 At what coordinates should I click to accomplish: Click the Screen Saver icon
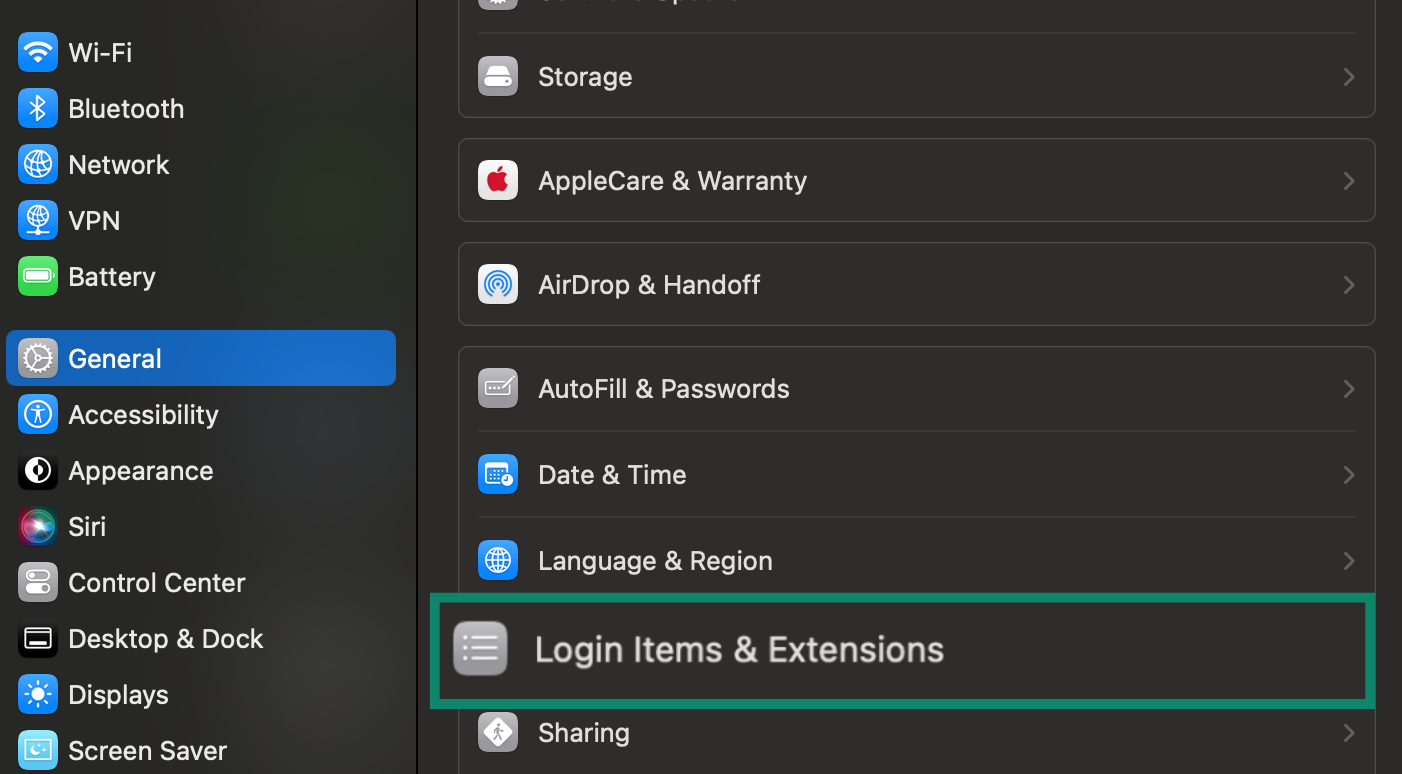coord(37,750)
